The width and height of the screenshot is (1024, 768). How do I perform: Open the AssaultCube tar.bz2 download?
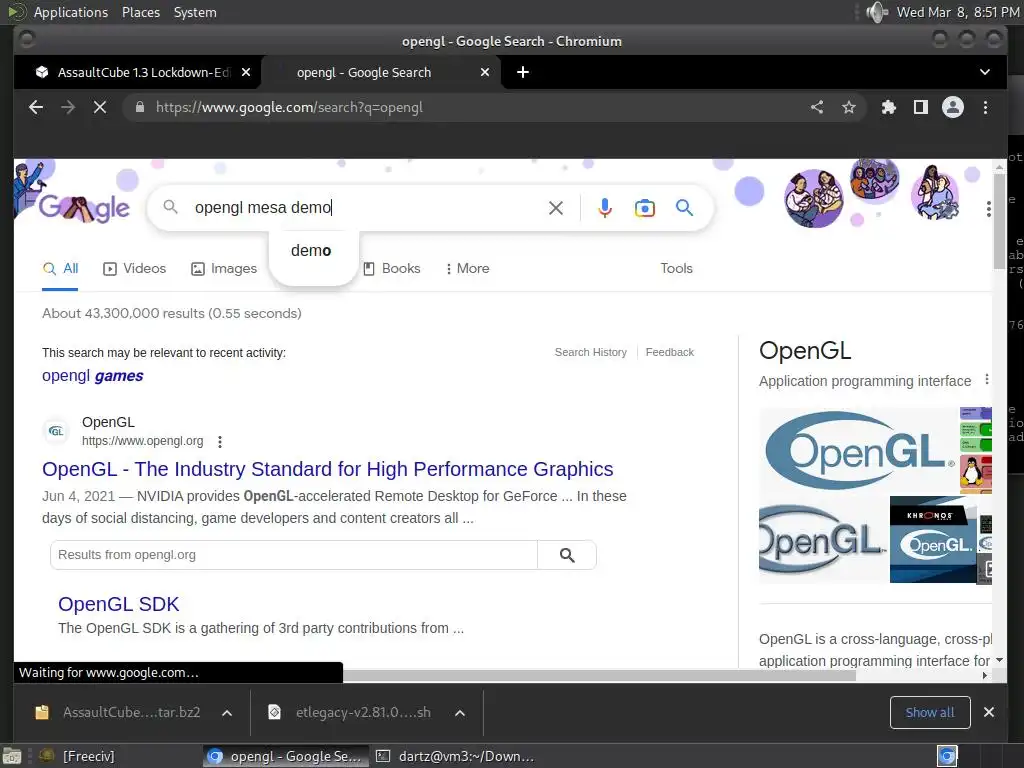118,712
